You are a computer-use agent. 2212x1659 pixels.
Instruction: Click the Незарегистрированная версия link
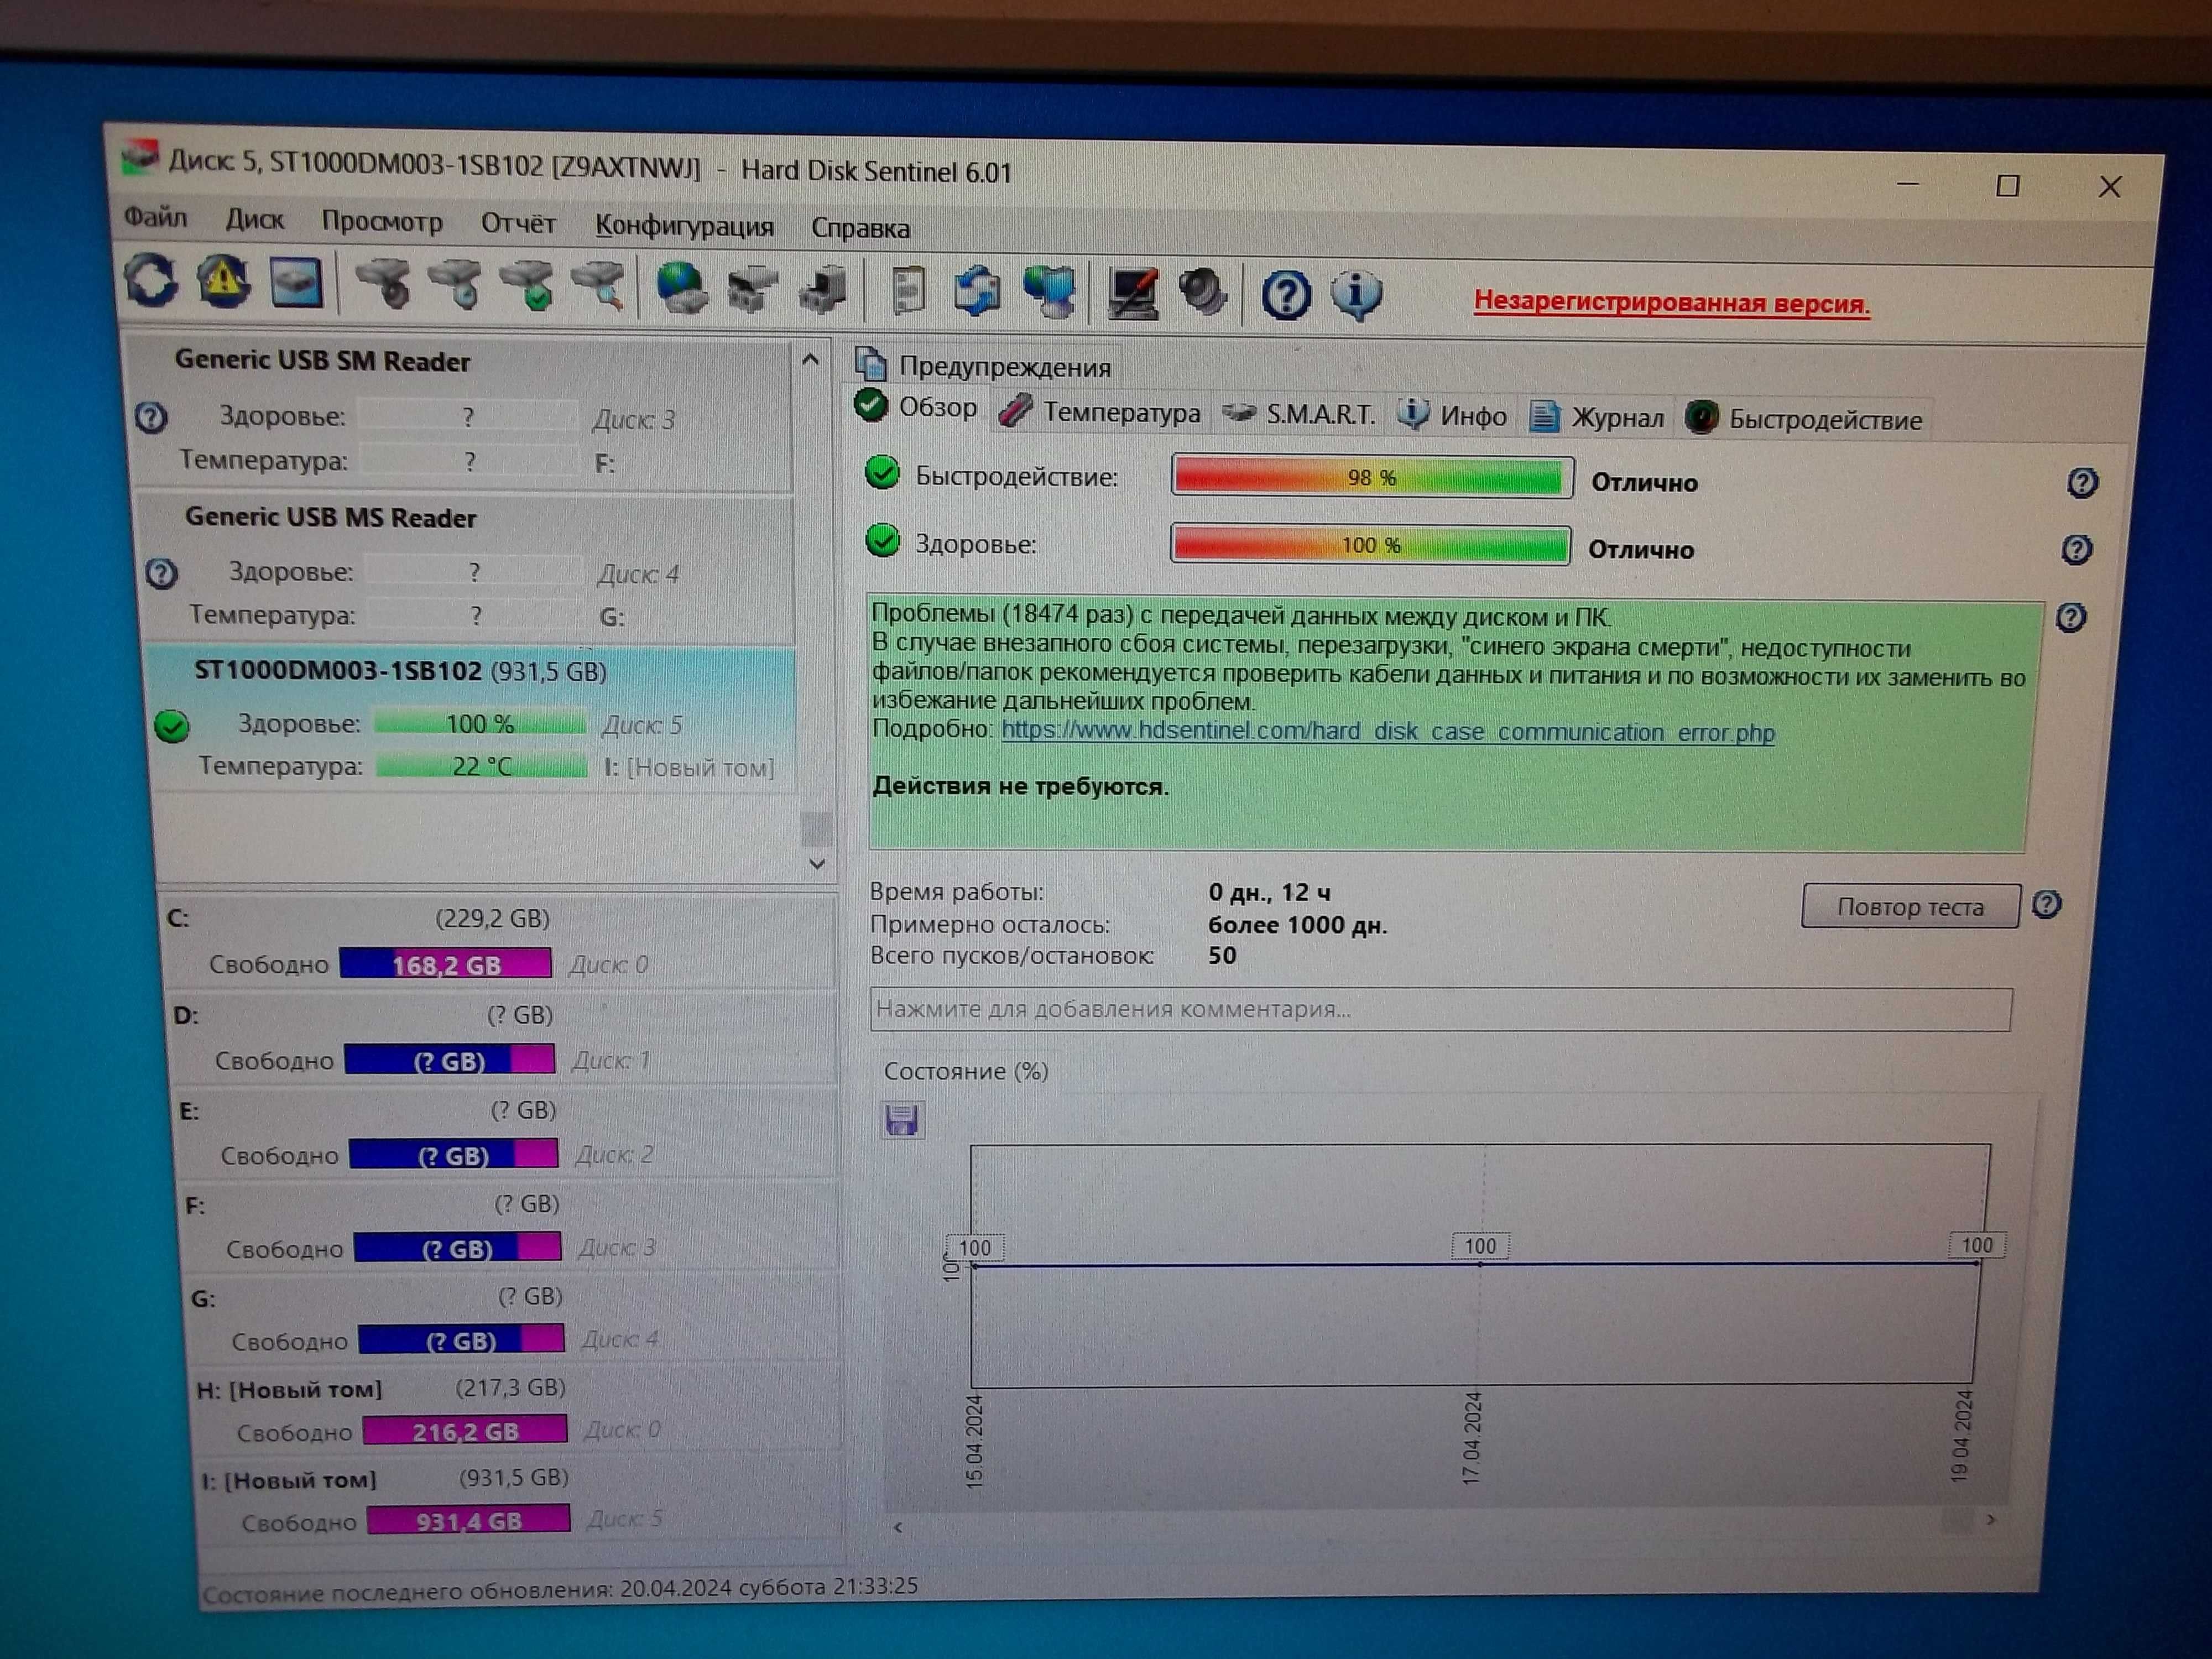pyautogui.click(x=1671, y=302)
